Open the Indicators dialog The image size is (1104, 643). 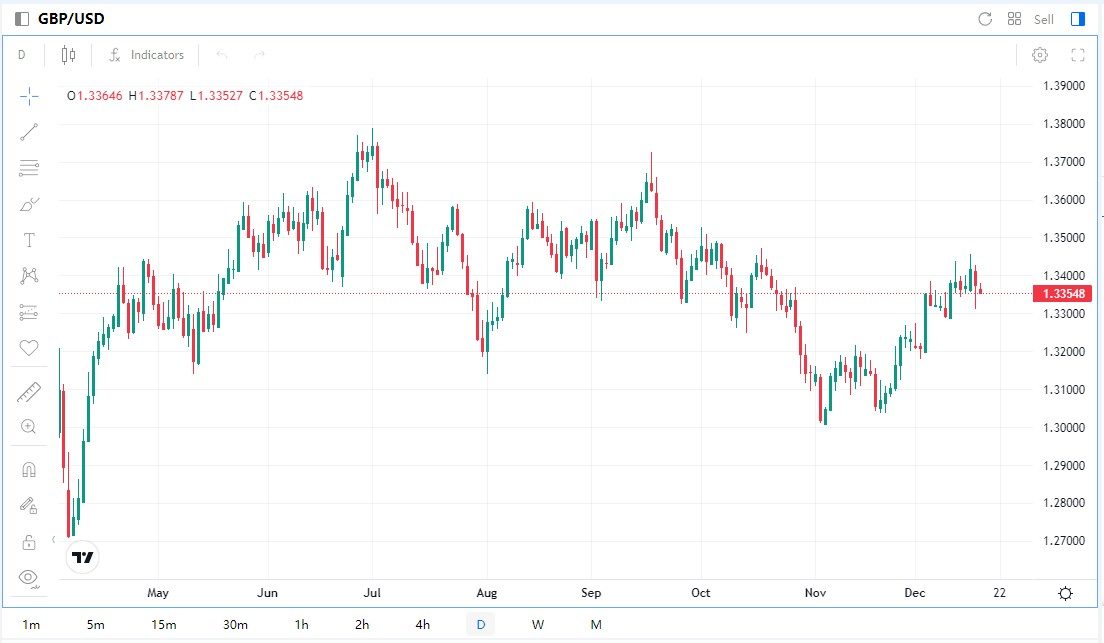pos(147,55)
